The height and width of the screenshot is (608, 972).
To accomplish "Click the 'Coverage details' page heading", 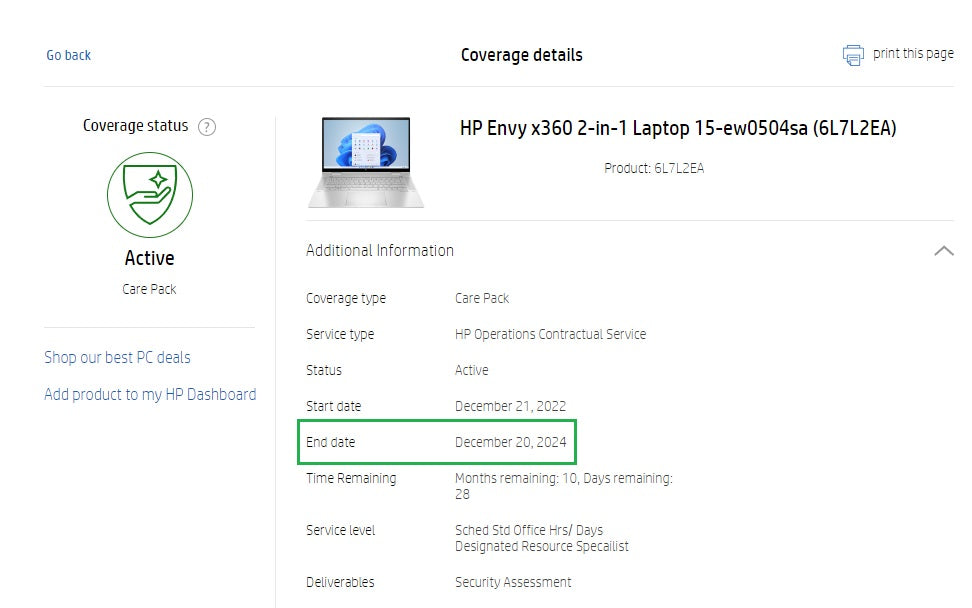I will pos(521,55).
